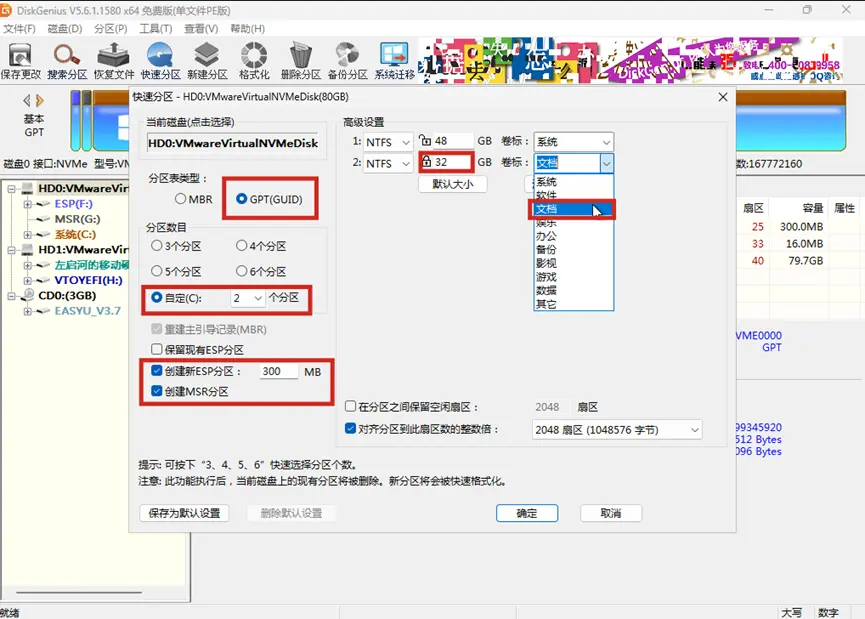Viewport: 865px width, 619px height.
Task: Click the Backup Partition (备份分区) icon
Action: (348, 61)
